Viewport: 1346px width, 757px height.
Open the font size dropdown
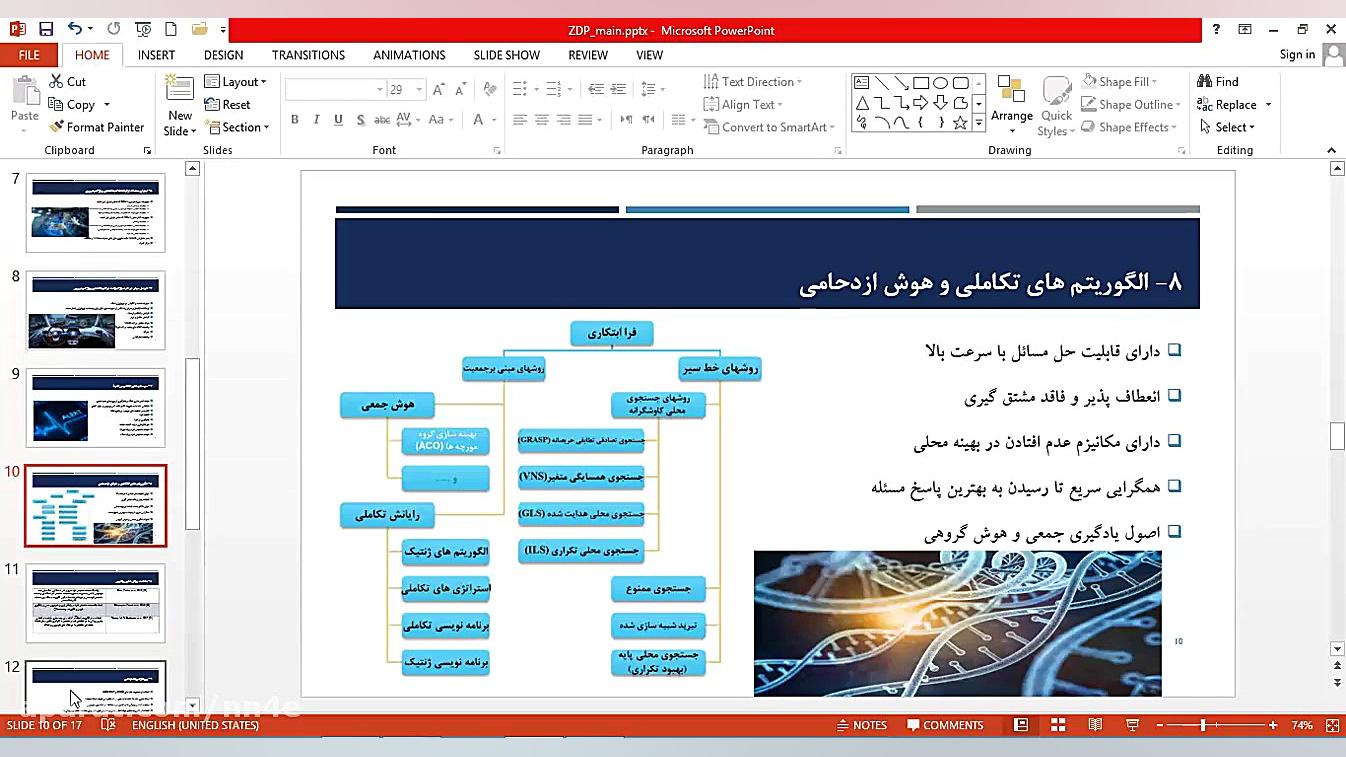coord(419,89)
